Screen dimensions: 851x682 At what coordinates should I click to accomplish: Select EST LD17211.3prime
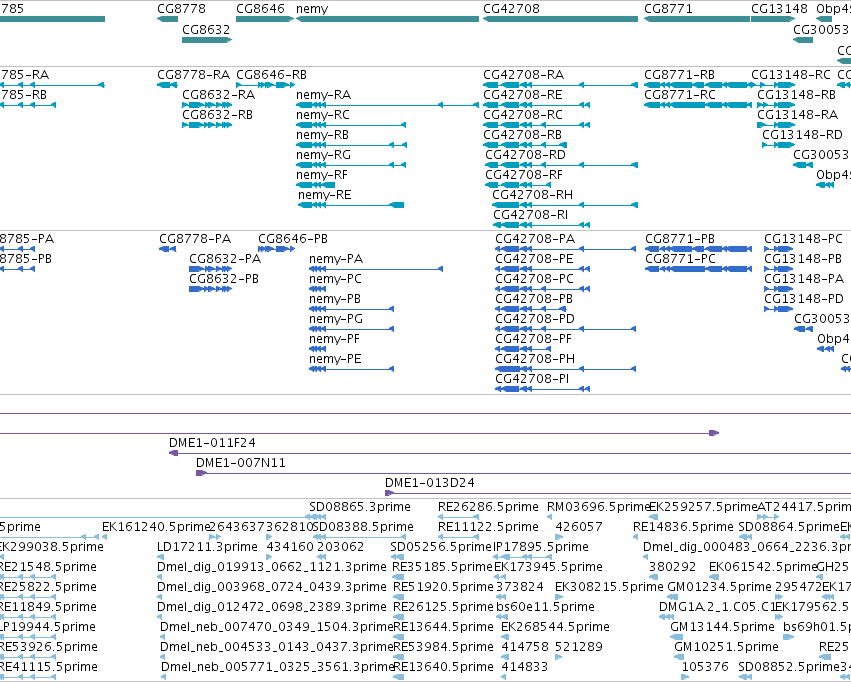tap(207, 547)
